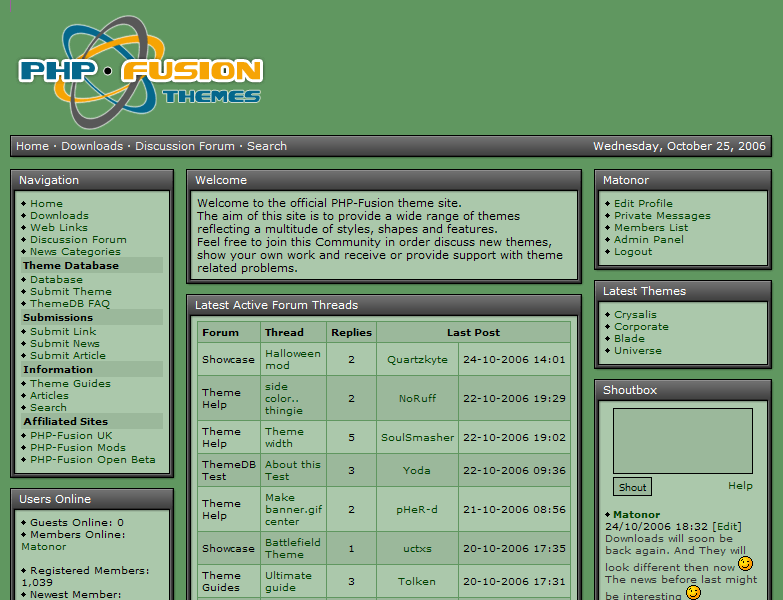Viewport: 783px width, 600px height.
Task: View SoulSmasher's profile in Last Post
Action: click(417, 437)
